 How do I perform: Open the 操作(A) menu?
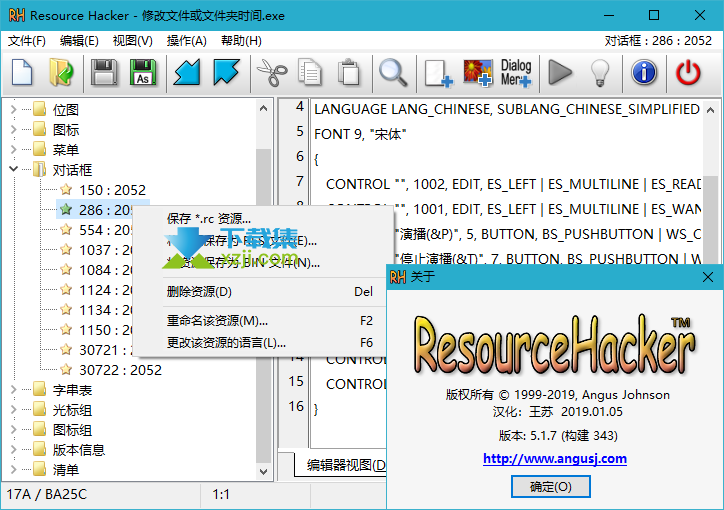(187, 41)
